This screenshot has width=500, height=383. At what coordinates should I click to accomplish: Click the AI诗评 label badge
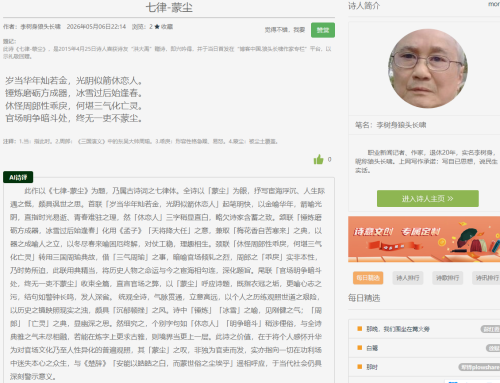coord(18,177)
